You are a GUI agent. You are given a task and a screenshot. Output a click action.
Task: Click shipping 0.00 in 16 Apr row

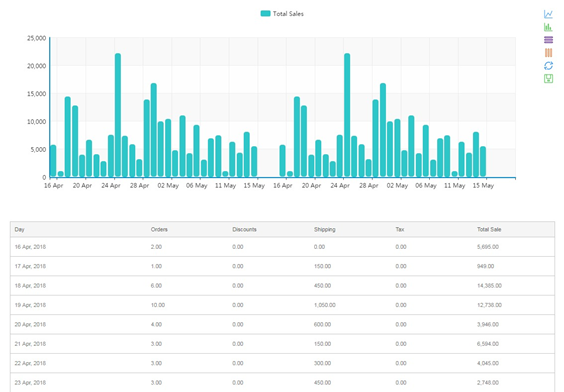(319, 247)
